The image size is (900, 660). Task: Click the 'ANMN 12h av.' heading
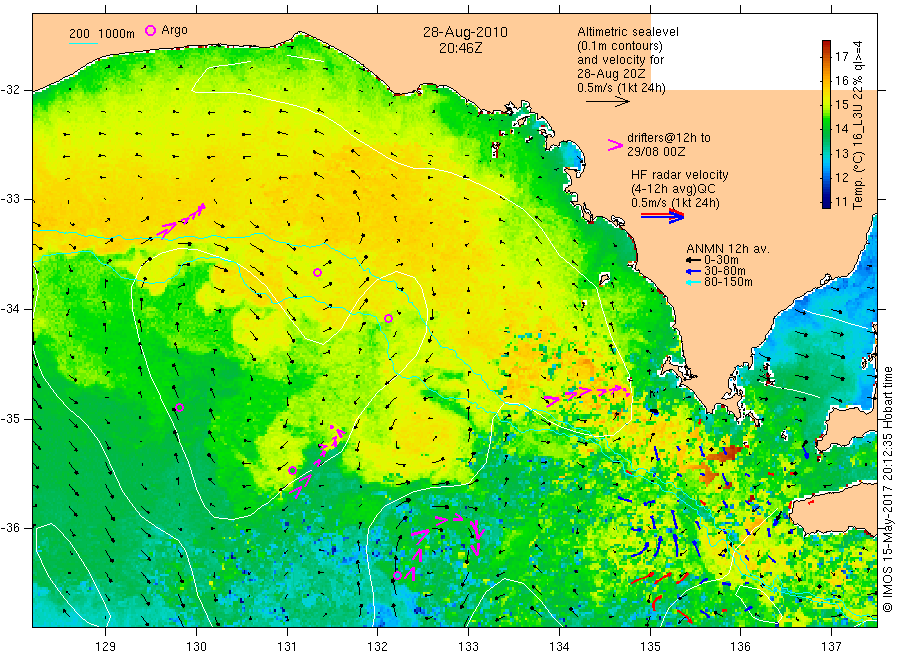coord(728,249)
